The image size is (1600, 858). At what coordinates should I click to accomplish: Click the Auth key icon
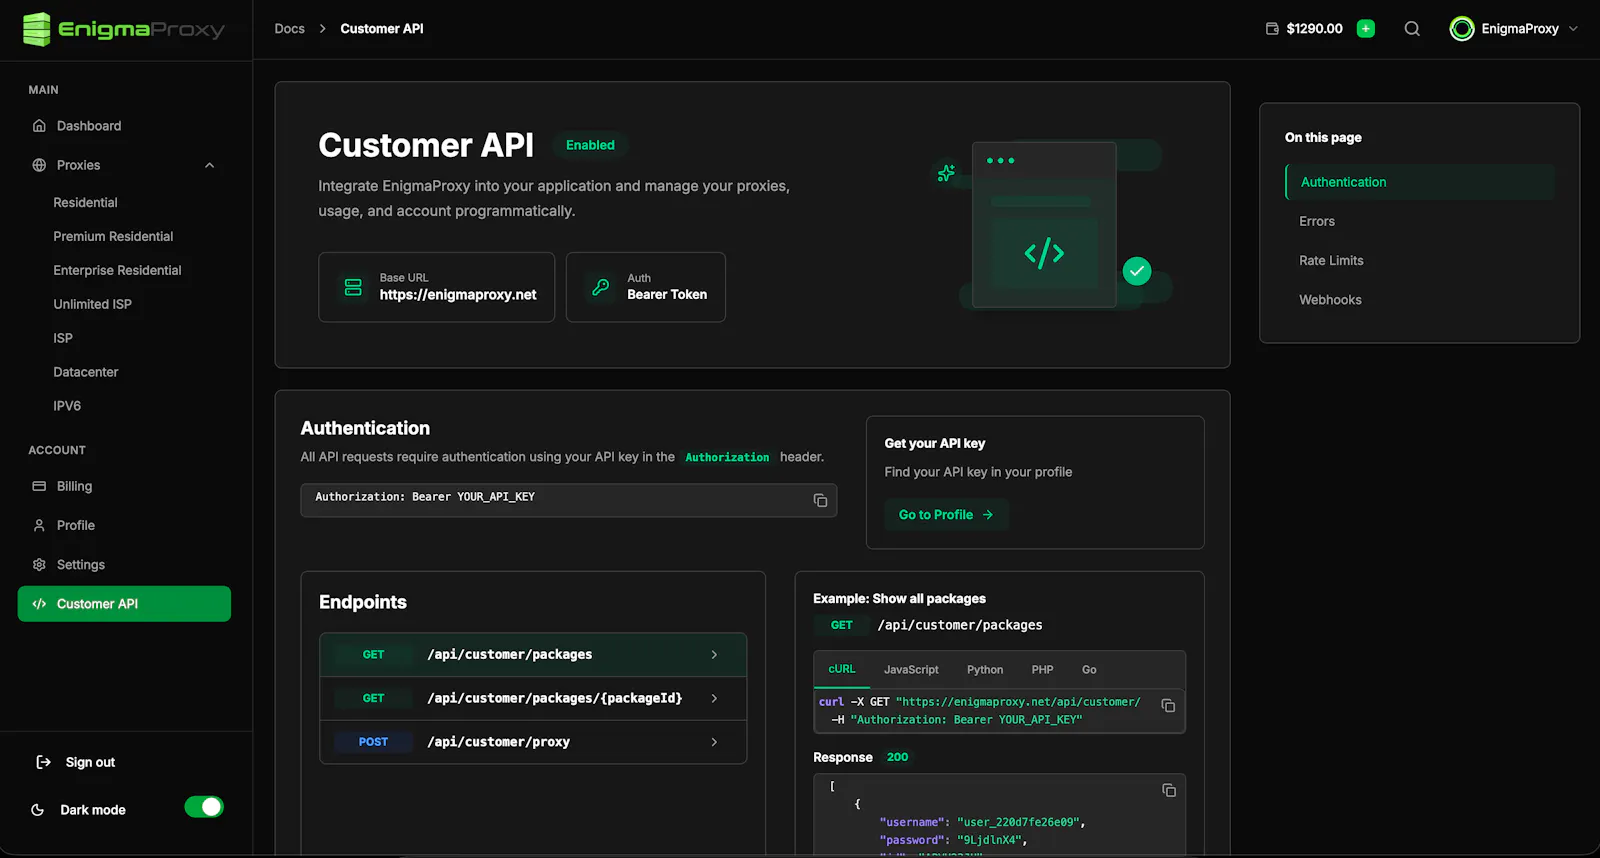pyautogui.click(x=601, y=287)
